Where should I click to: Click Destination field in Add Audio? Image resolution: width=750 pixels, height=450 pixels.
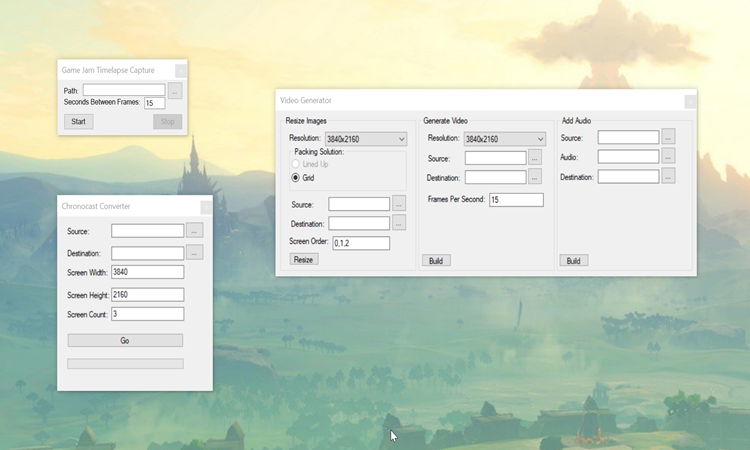(x=629, y=176)
